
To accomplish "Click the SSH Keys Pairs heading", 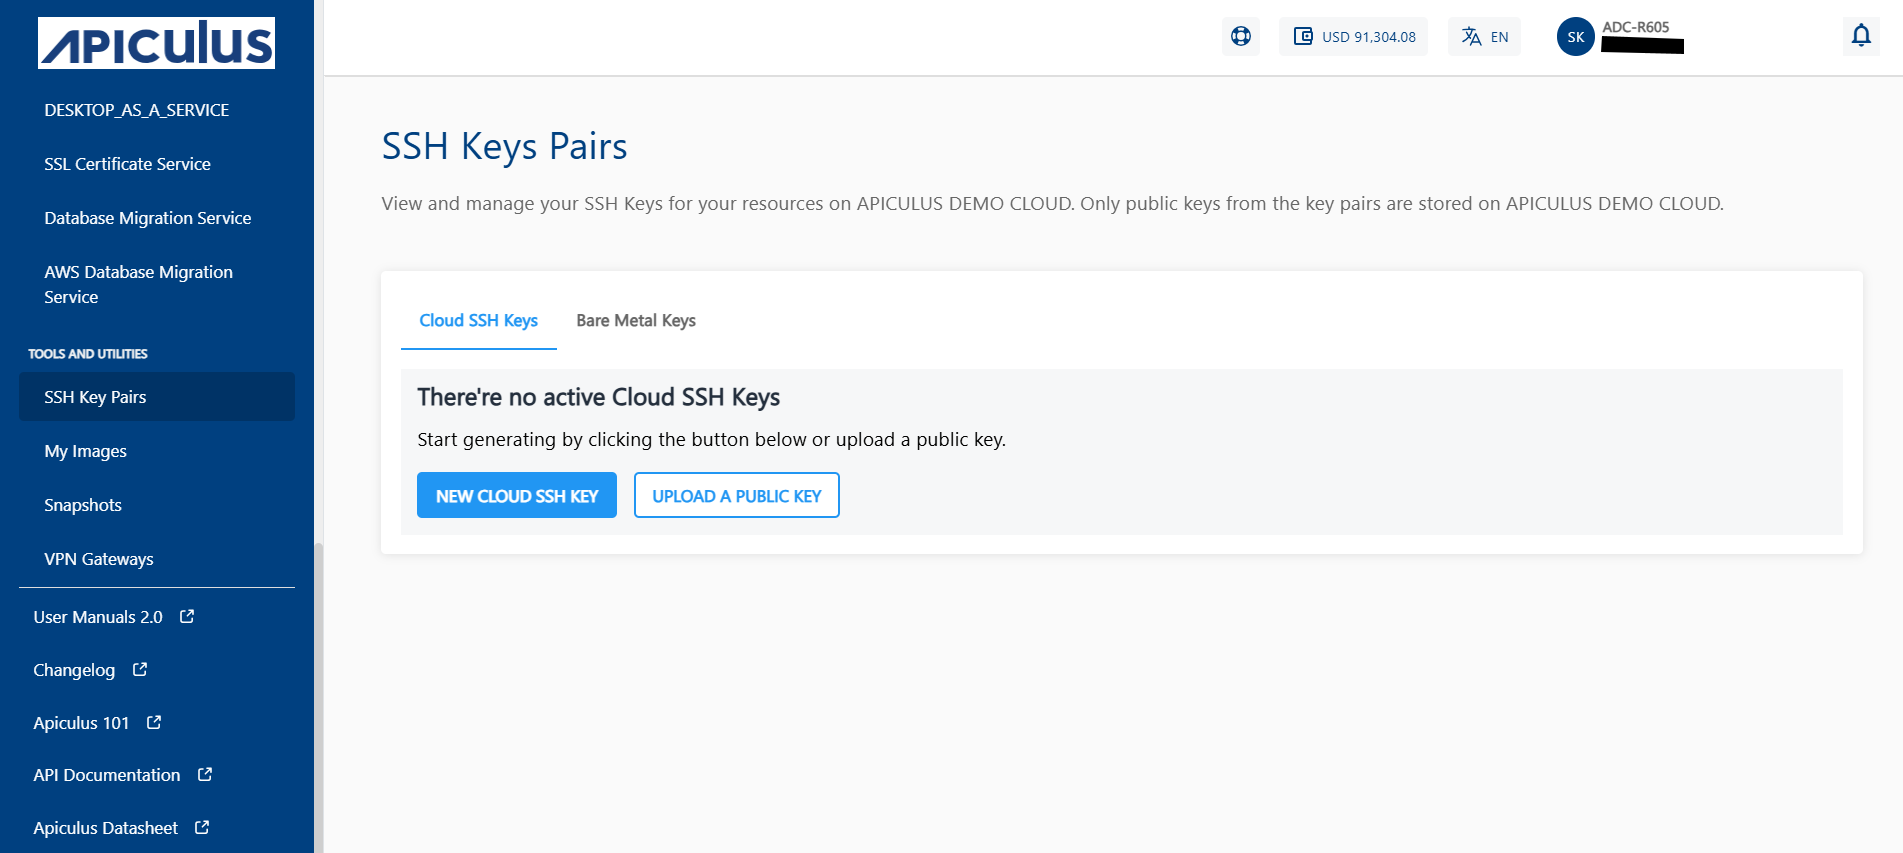I will tap(504, 146).
